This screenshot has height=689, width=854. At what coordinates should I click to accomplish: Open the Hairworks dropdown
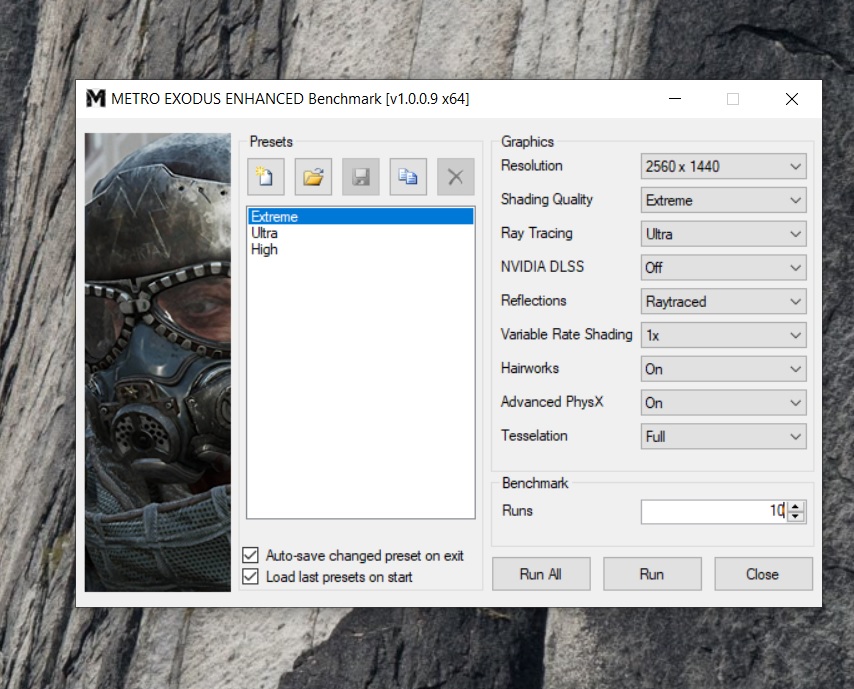pos(723,369)
